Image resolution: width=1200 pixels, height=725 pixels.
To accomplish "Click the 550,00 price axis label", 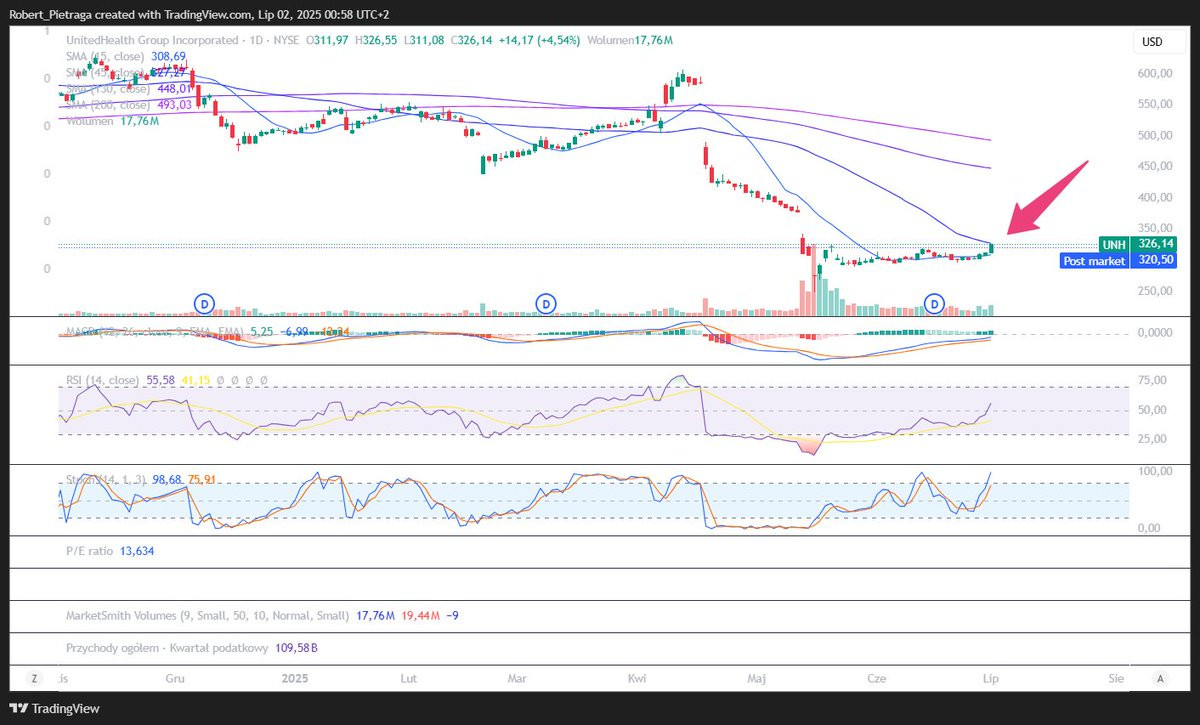I will [1153, 105].
